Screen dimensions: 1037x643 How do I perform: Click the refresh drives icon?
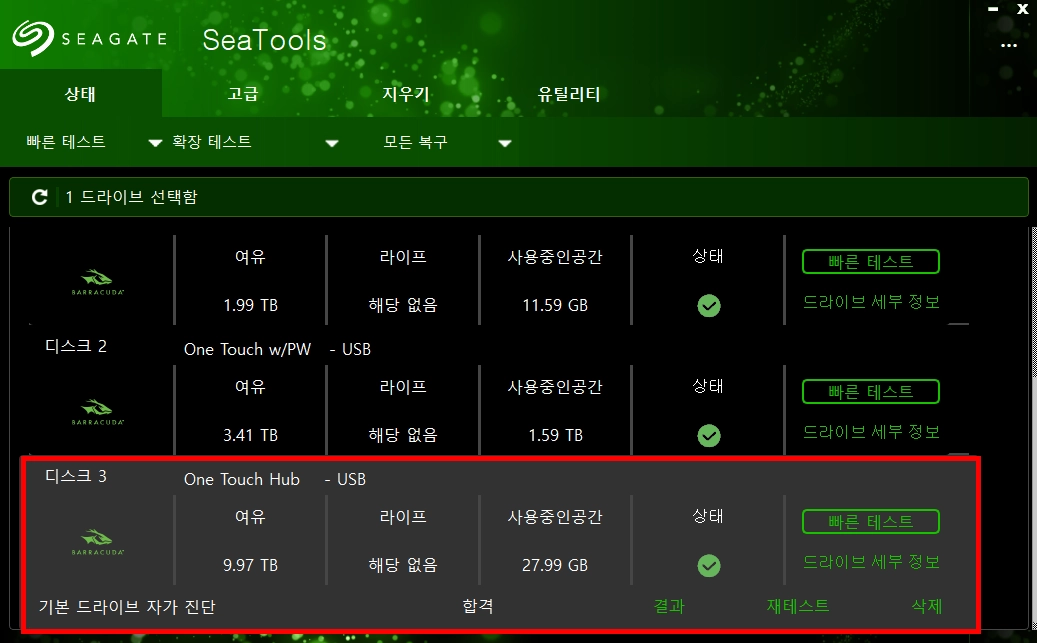click(40, 196)
